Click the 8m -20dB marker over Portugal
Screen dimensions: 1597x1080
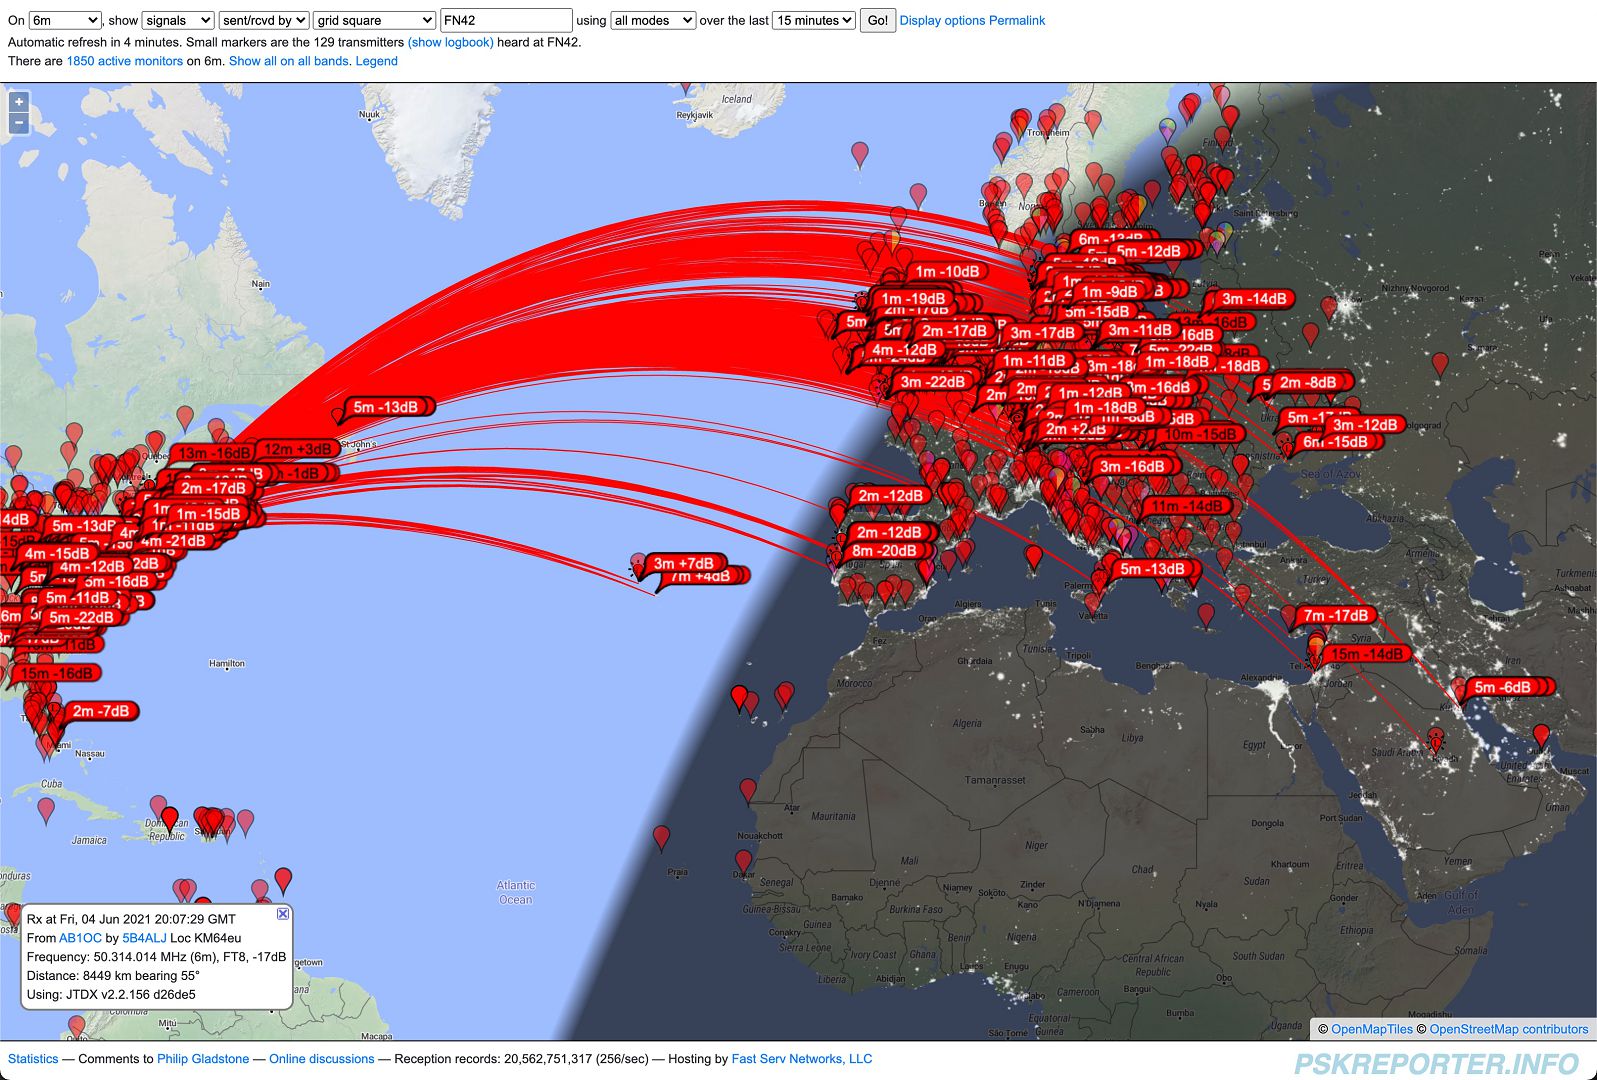point(884,551)
